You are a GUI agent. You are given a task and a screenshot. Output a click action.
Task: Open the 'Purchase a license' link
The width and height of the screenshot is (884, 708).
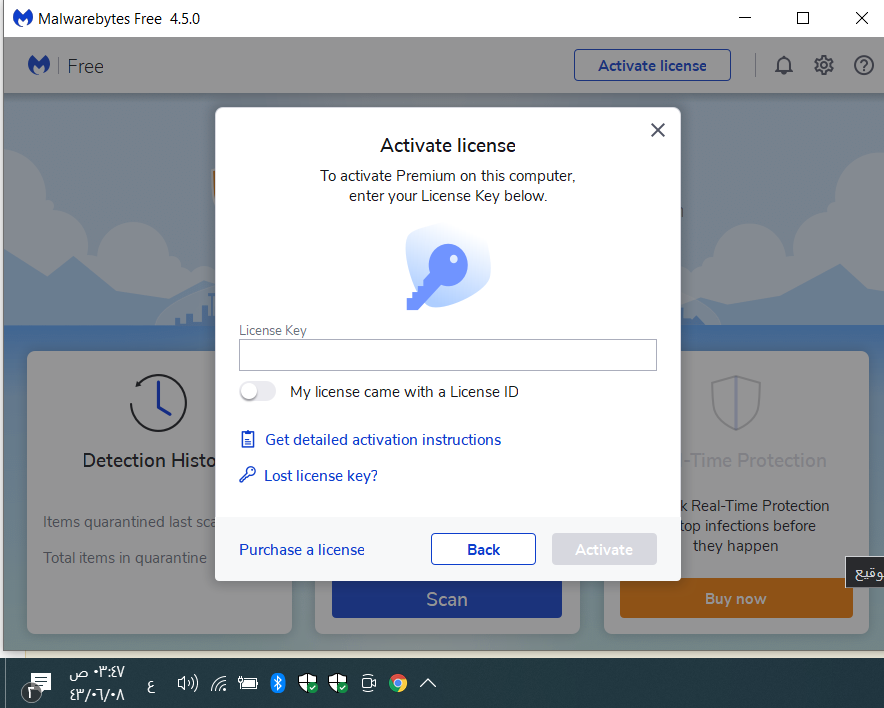[x=302, y=550]
